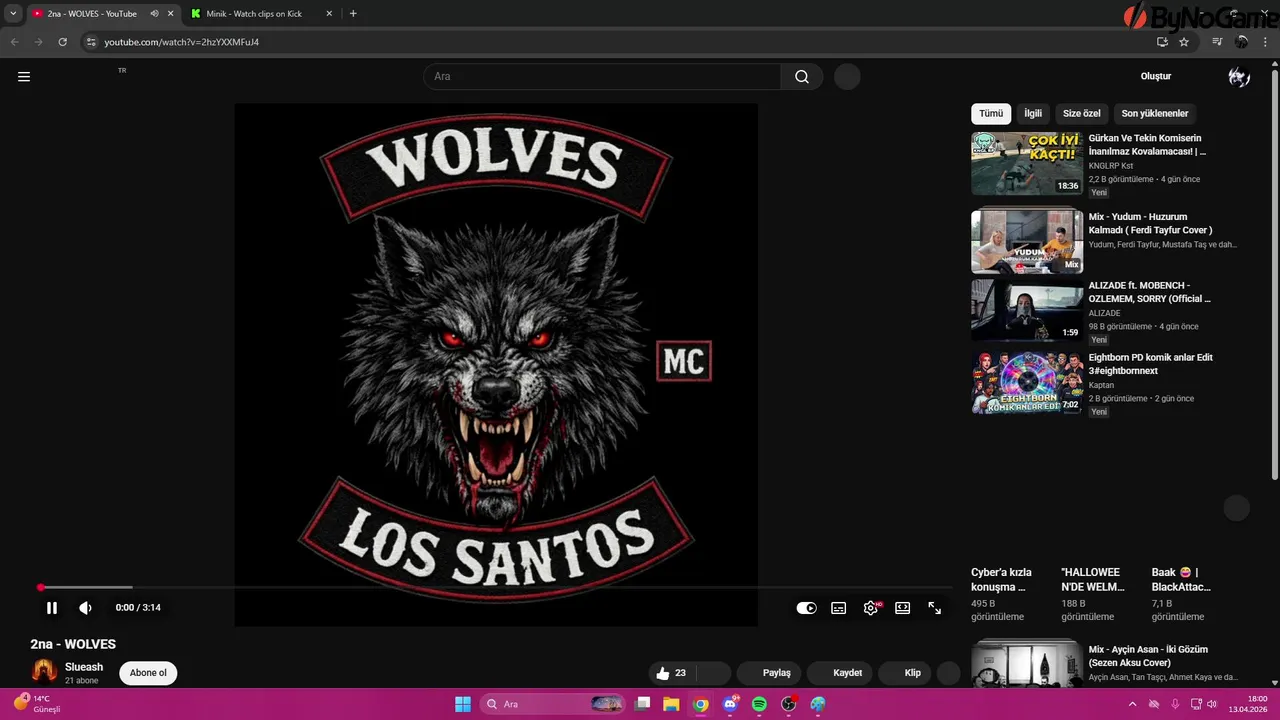Mute the video player volume

point(86,608)
